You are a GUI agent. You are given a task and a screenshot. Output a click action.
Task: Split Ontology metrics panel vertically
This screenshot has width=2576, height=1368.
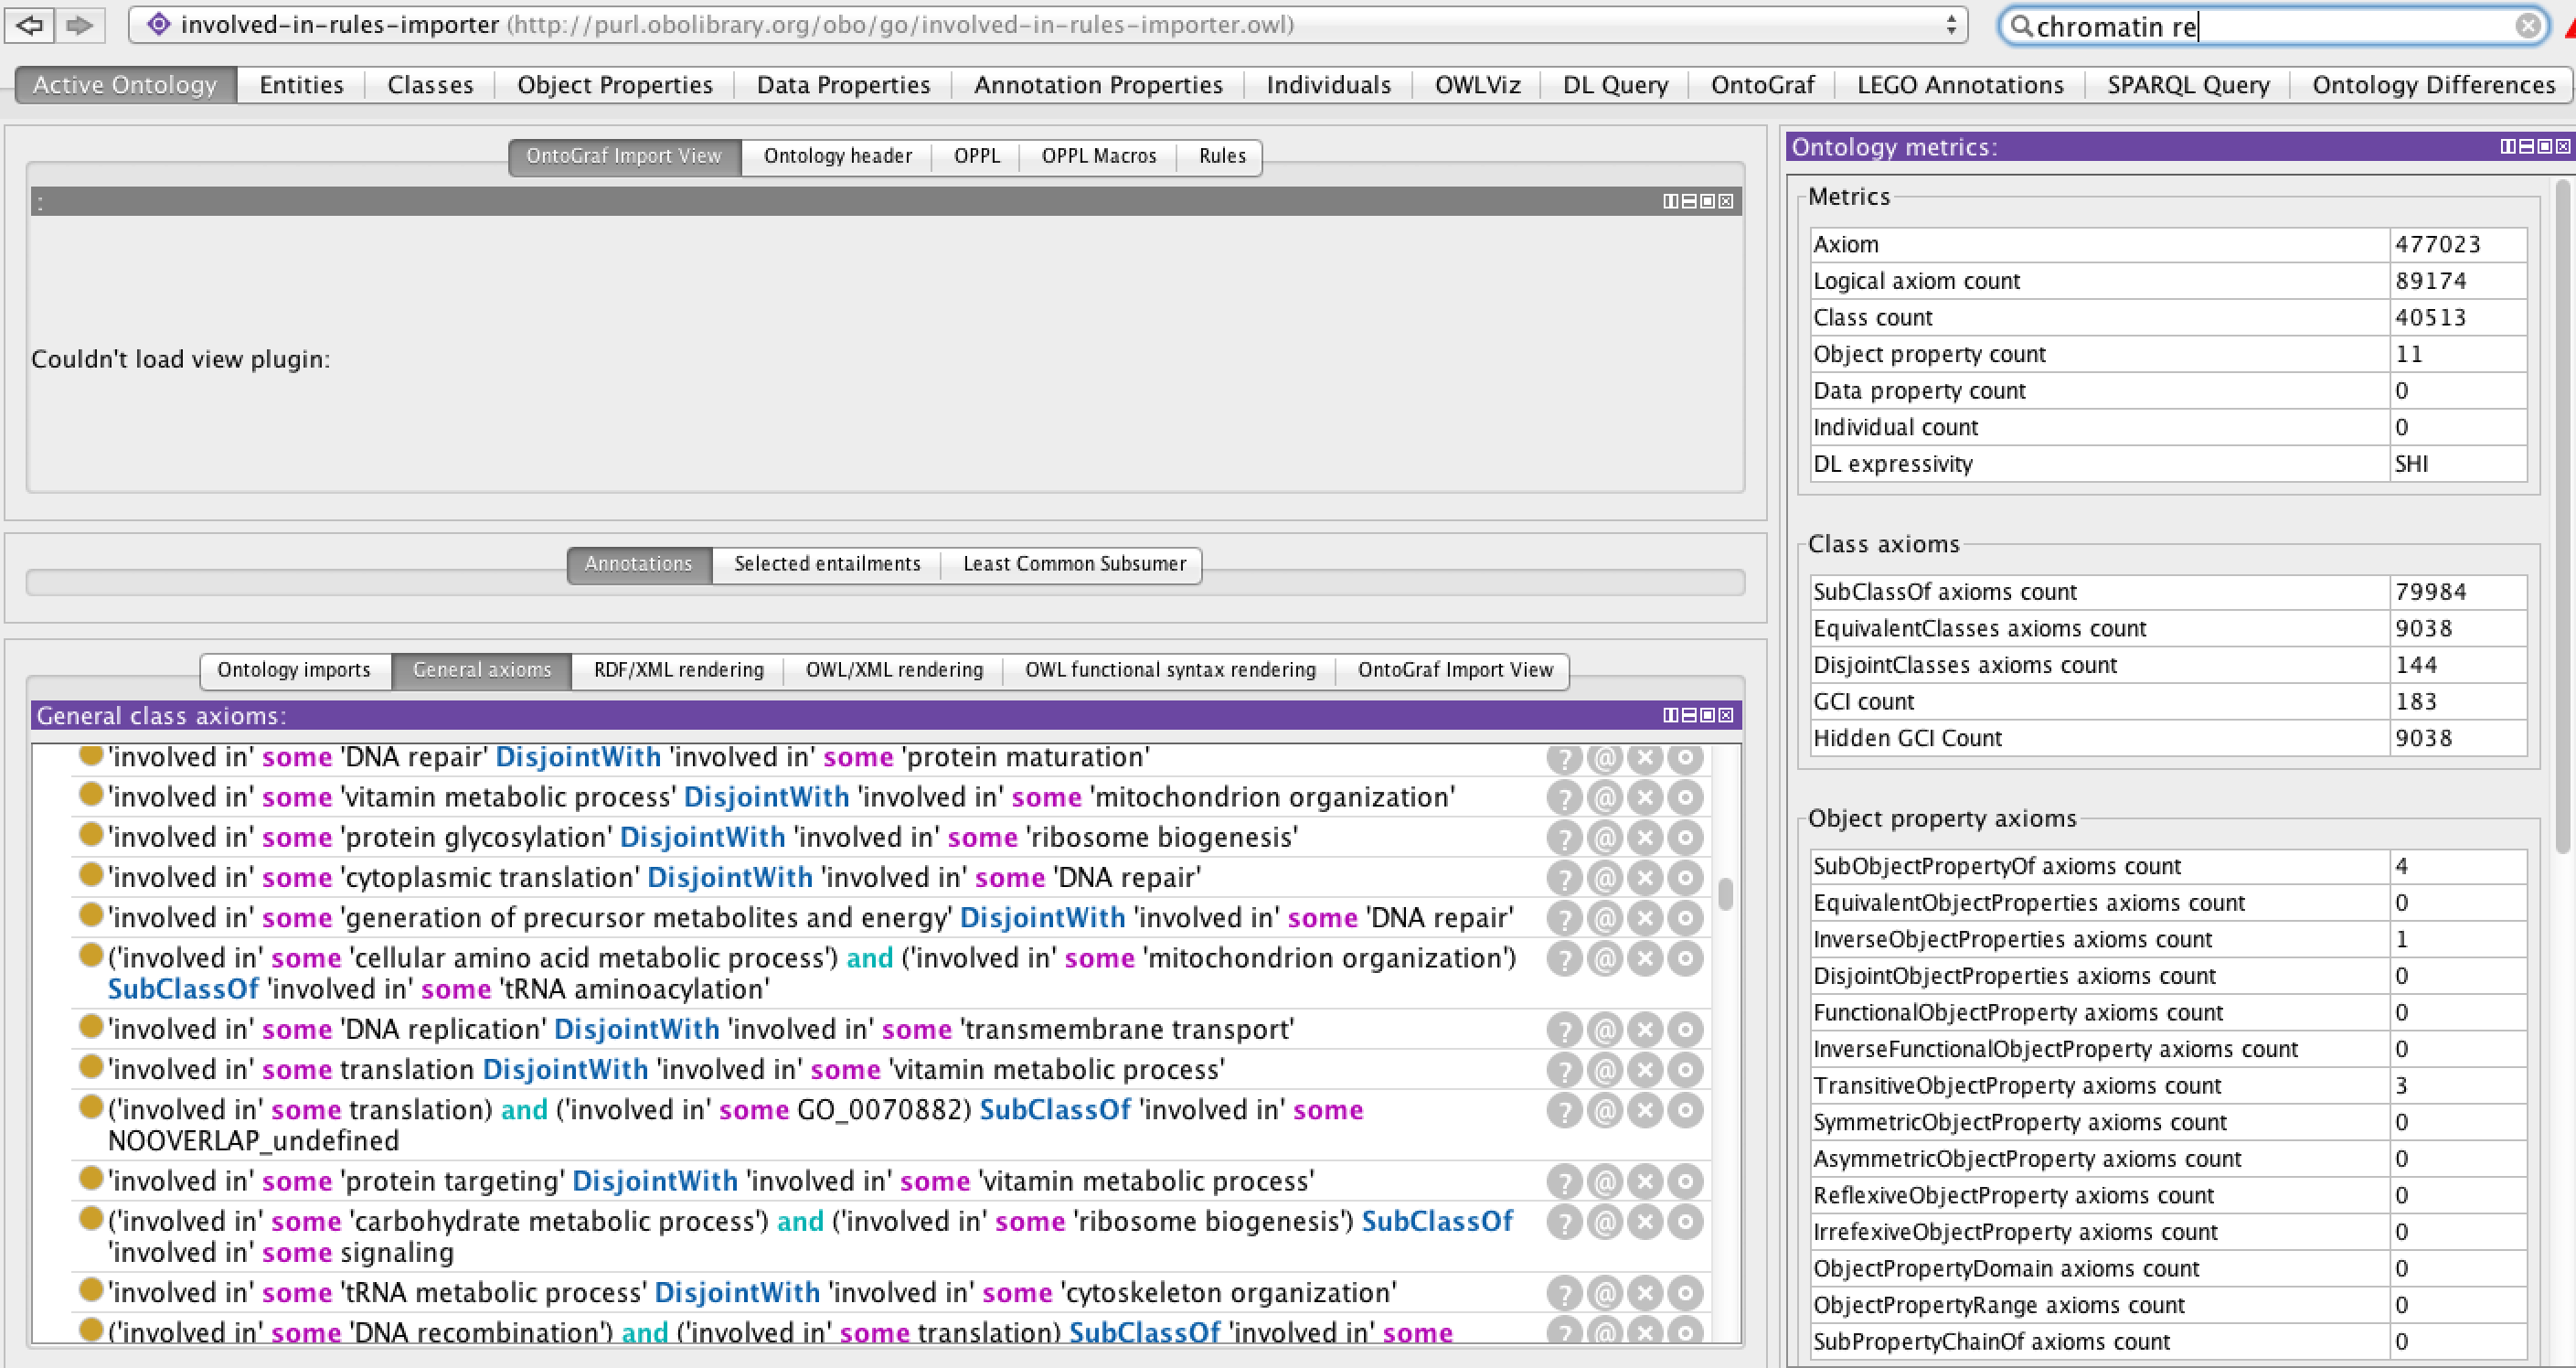[x=2509, y=147]
